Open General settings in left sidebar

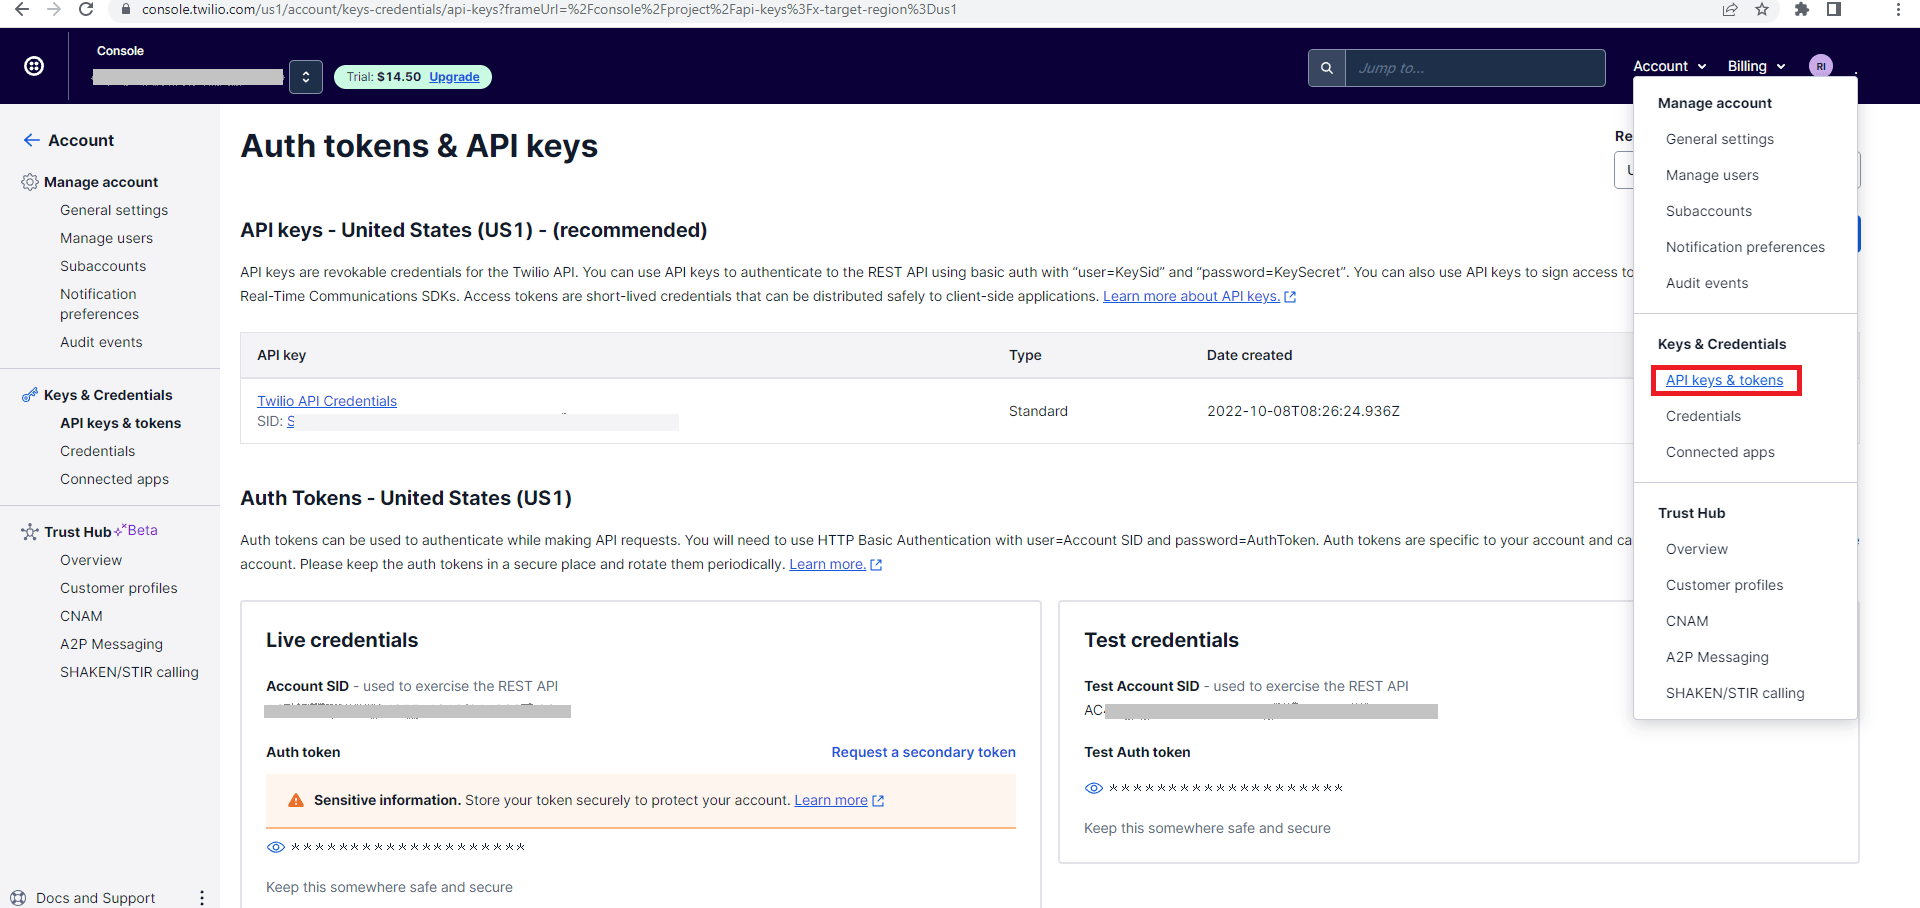[114, 210]
